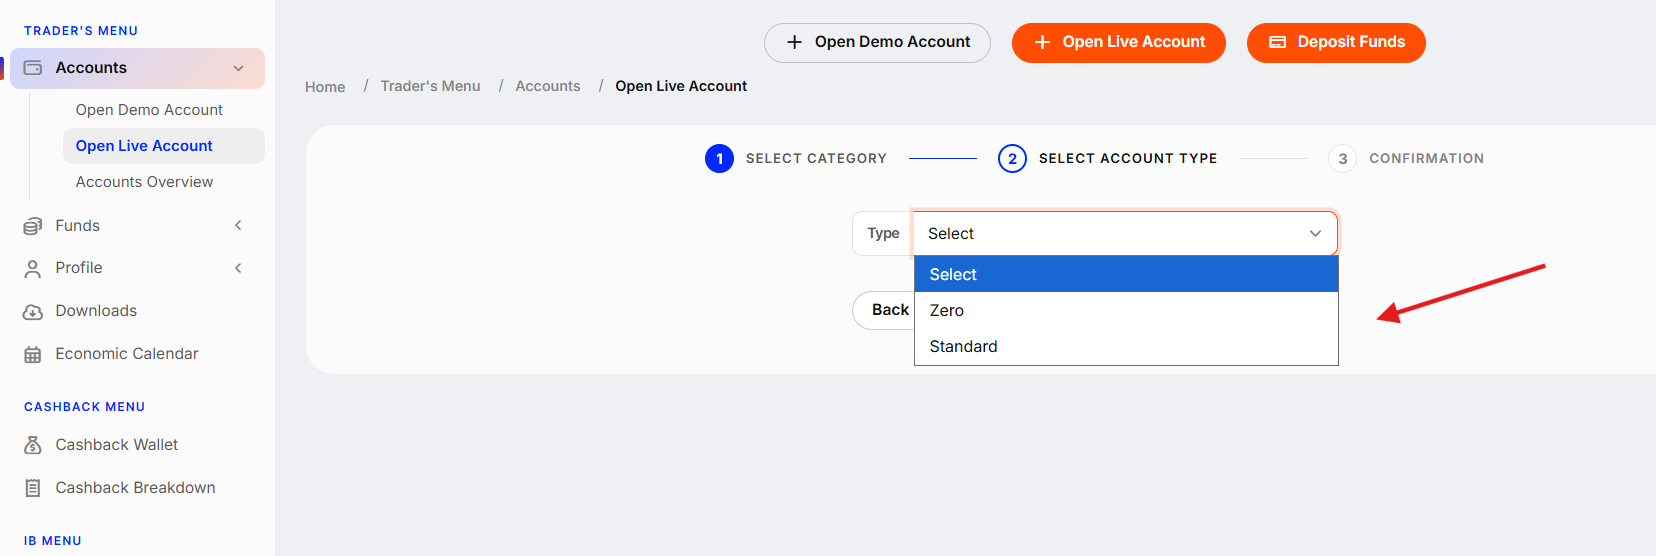Collapse the Accounts menu chevron
The image size is (1656, 556).
239,68
